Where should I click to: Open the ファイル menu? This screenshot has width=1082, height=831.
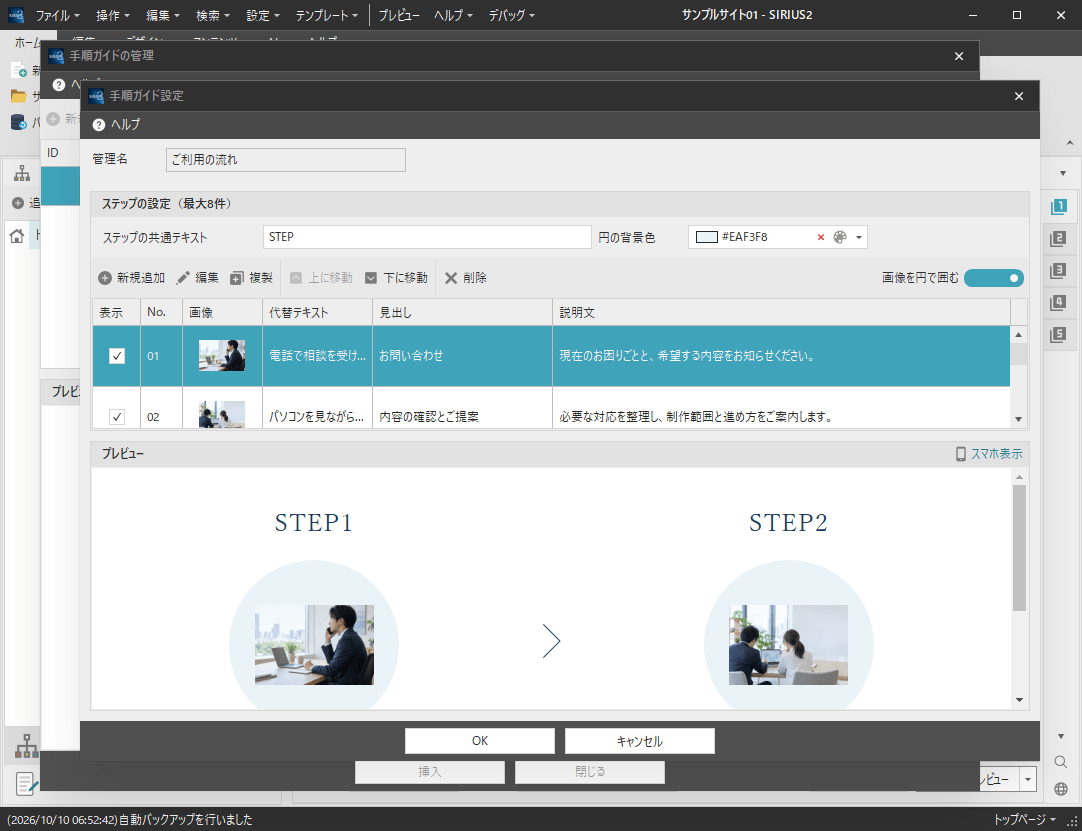(x=57, y=15)
